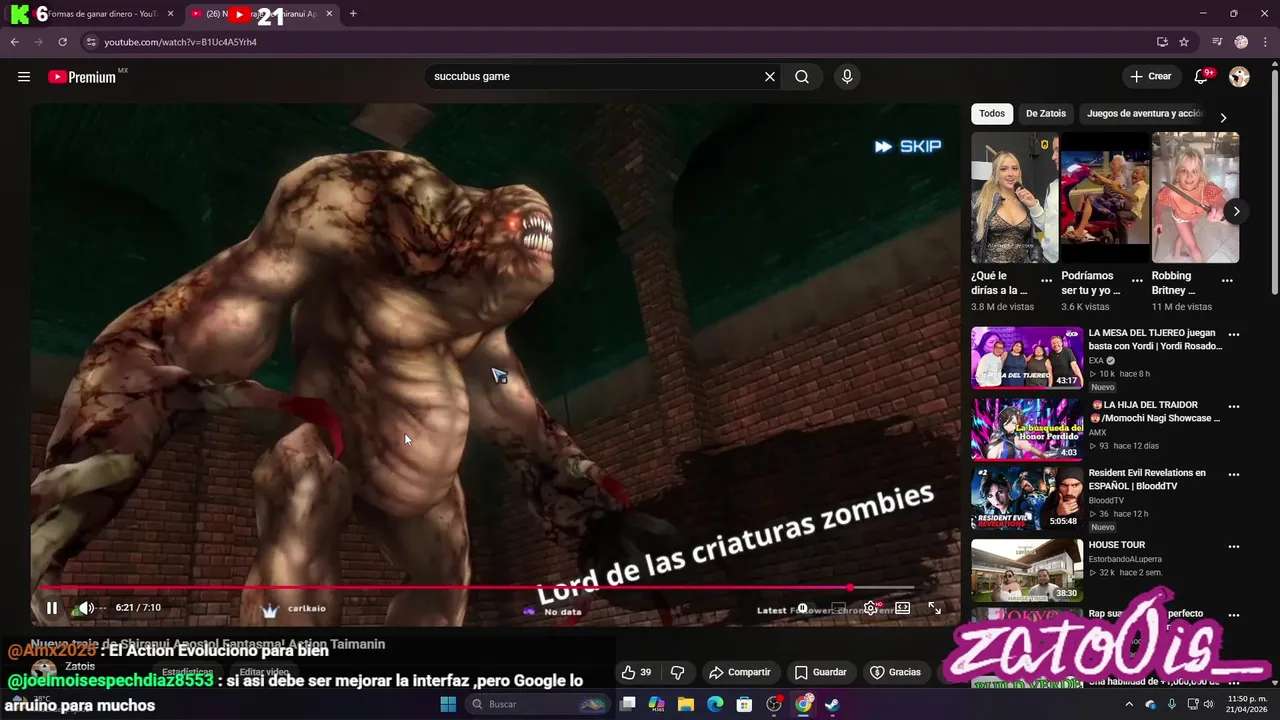Open the Short 'Robbing Britney'

(x=1195, y=198)
